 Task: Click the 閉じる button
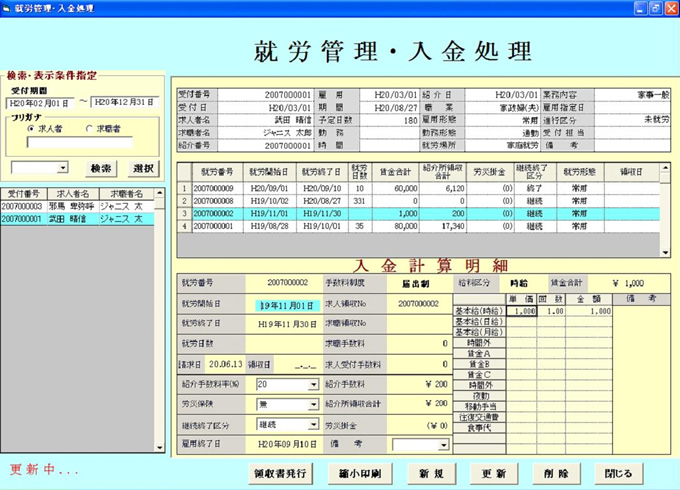coord(618,473)
